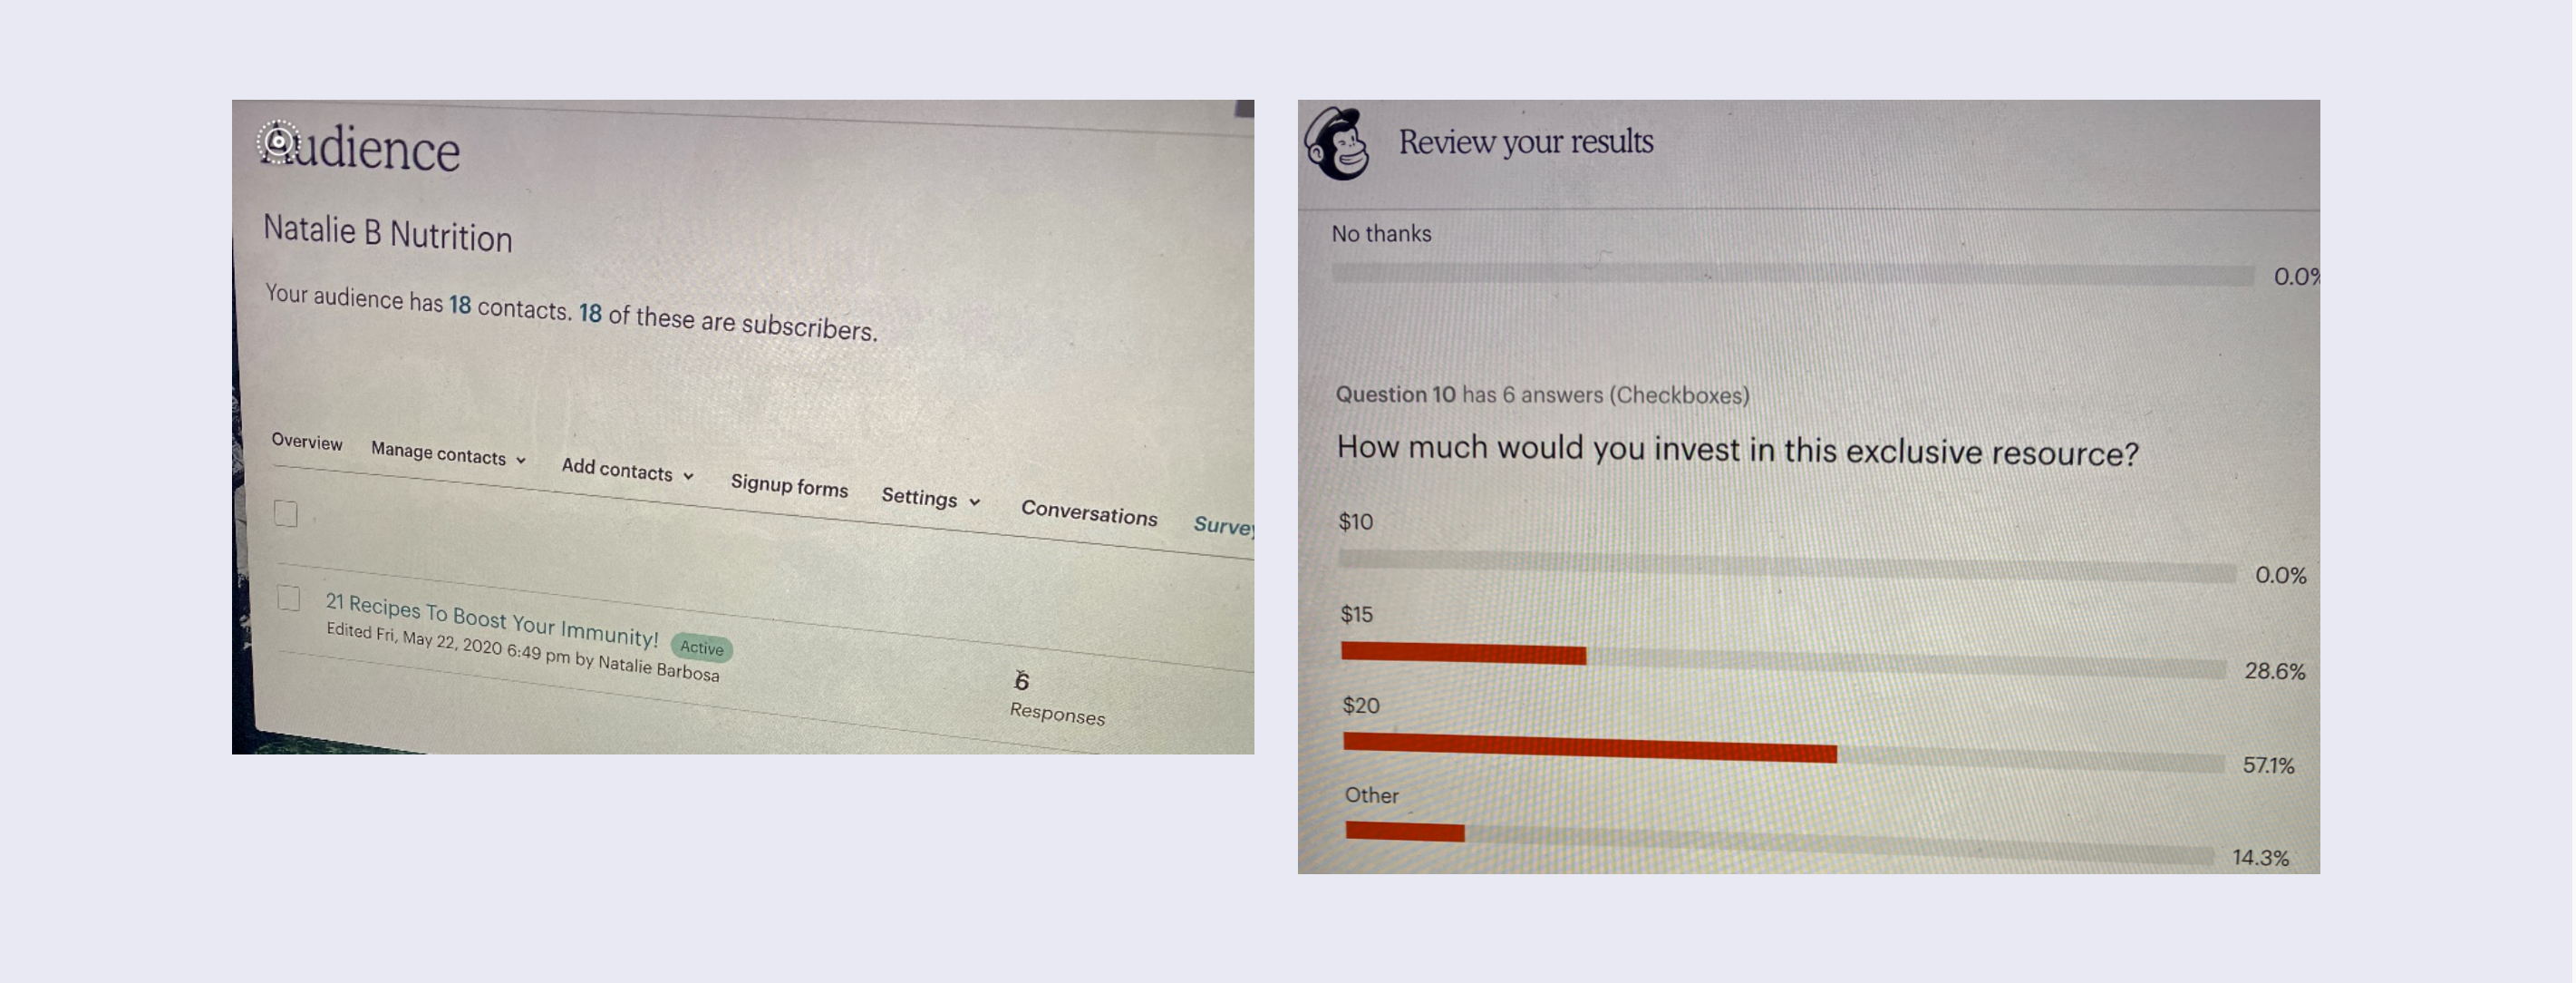The image size is (2576, 983).
Task: Open the Add contacts dropdown menu
Action: (627, 471)
